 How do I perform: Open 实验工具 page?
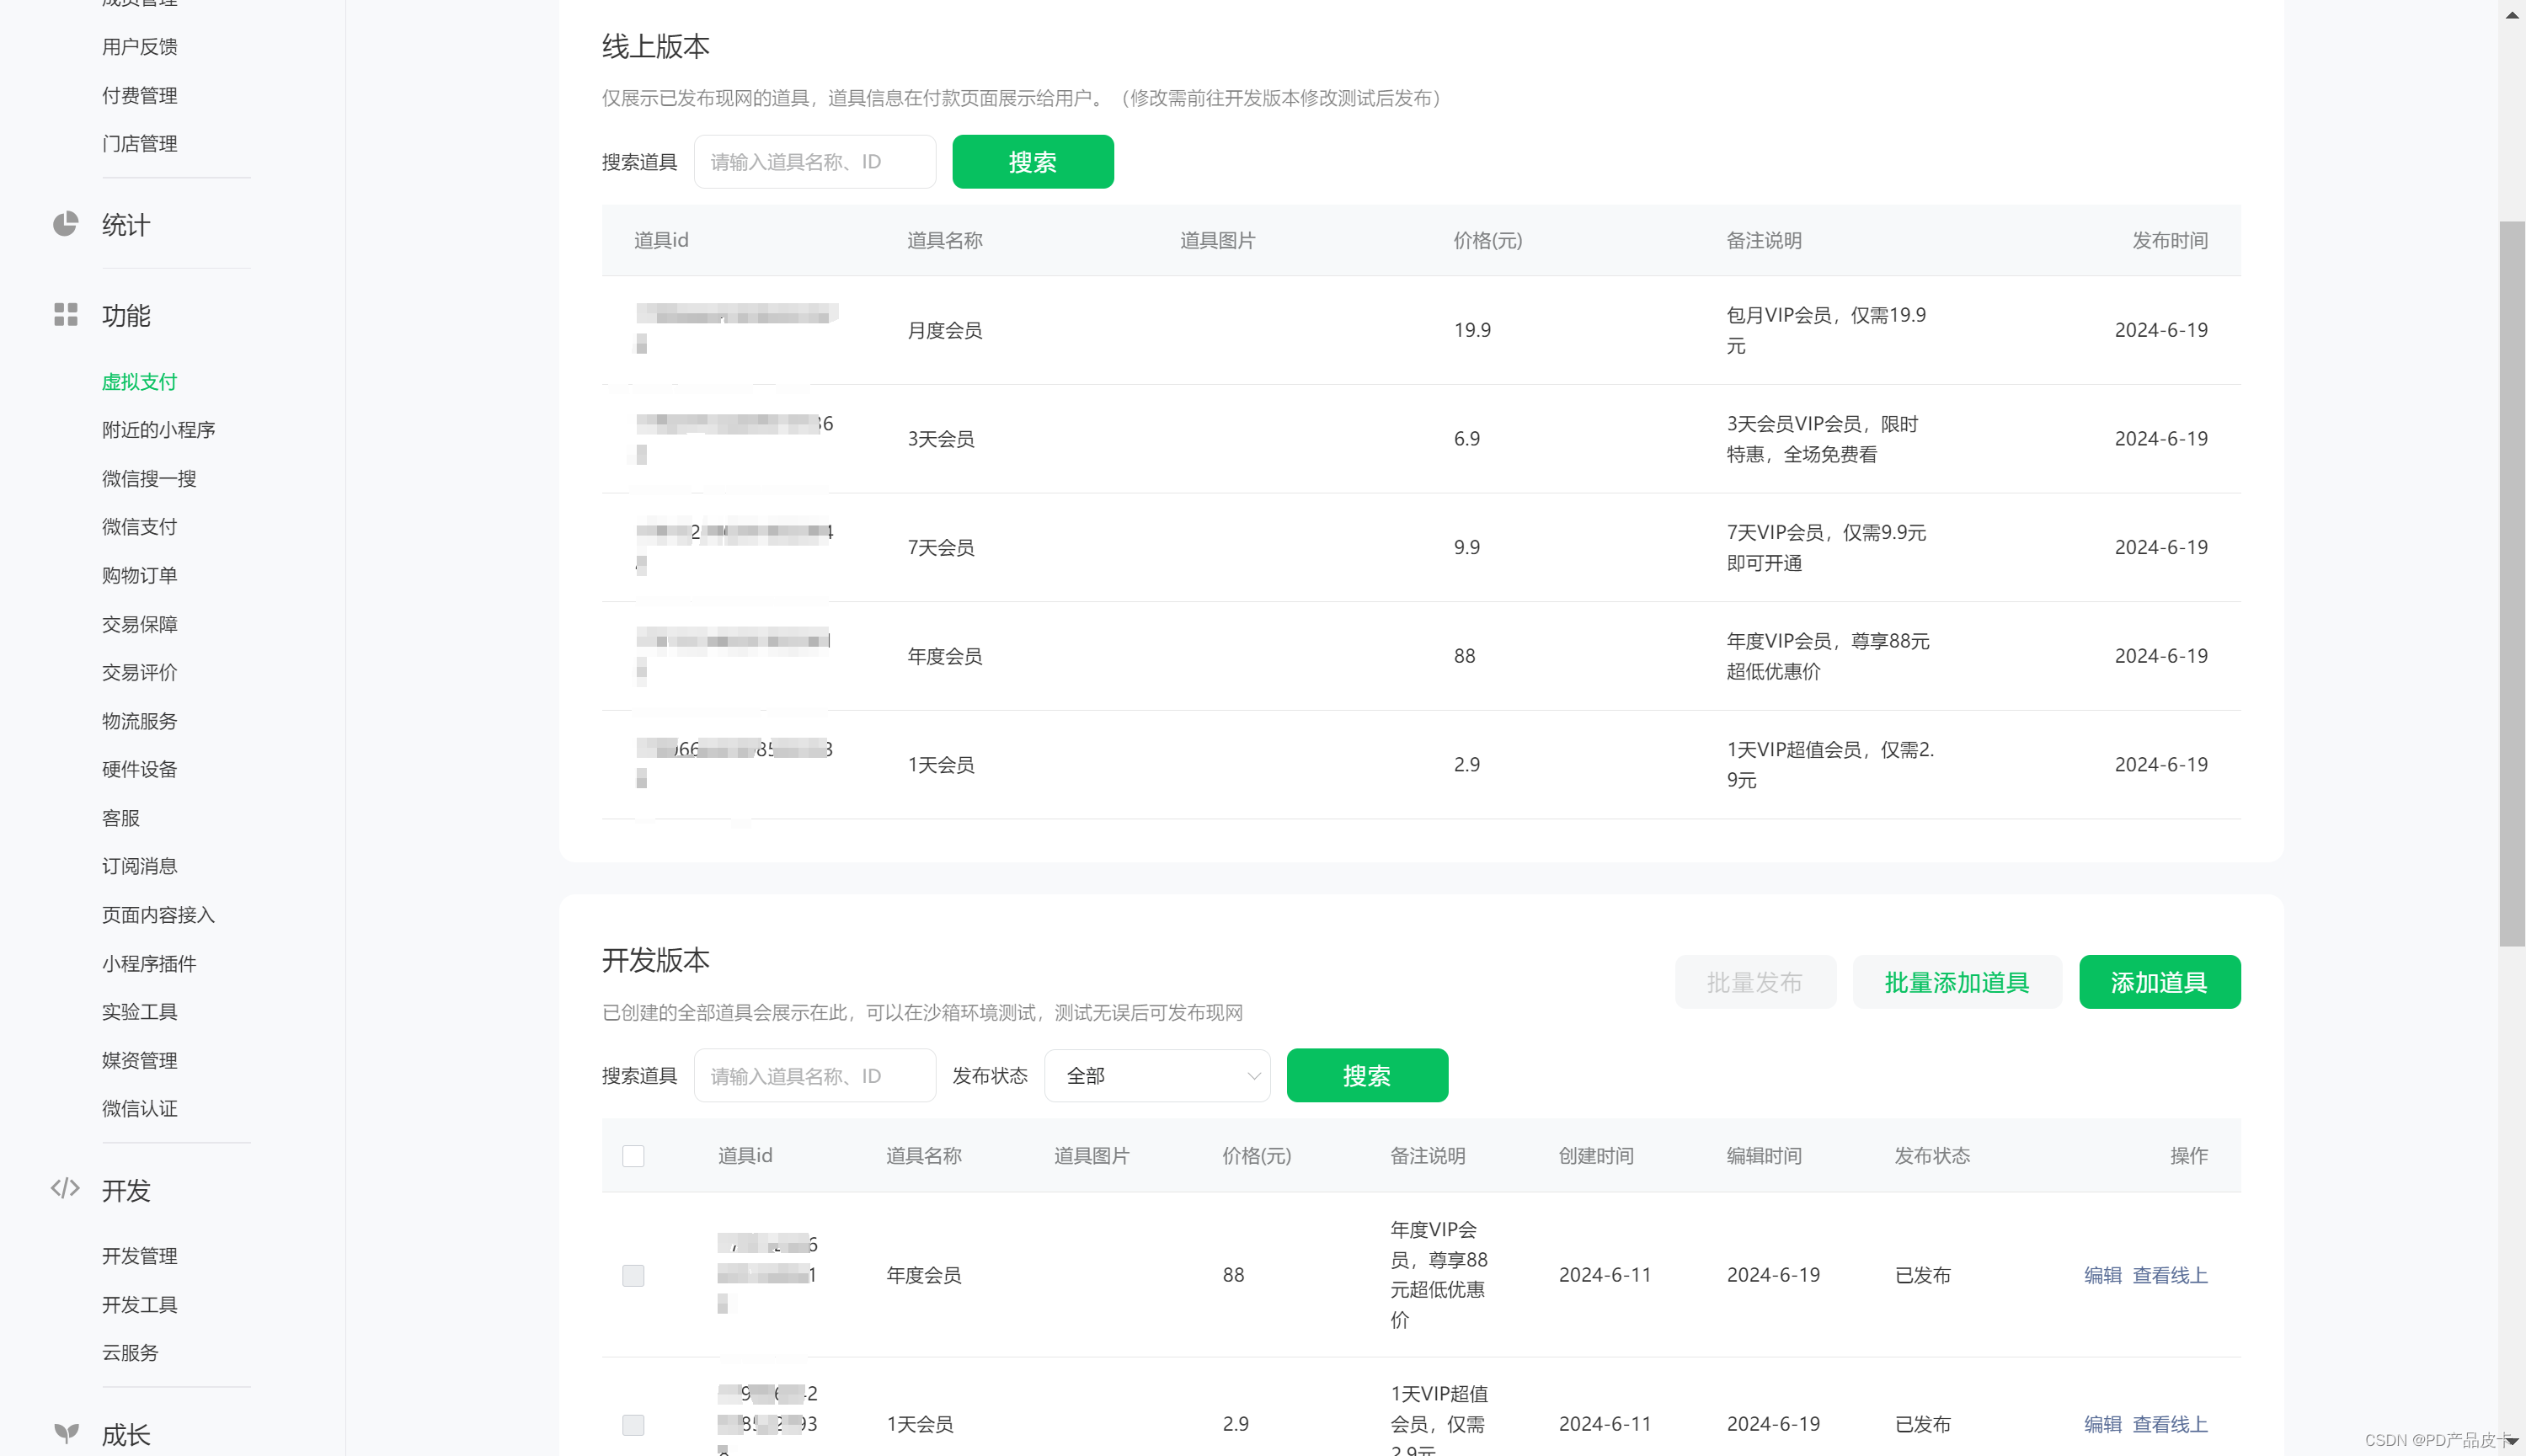140,1012
